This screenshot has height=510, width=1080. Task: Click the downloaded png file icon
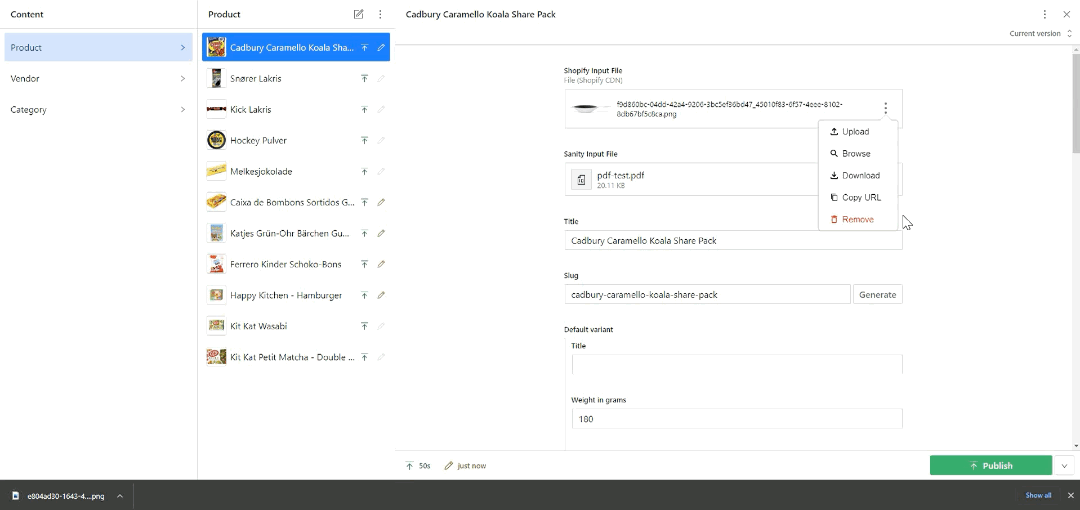point(16,496)
